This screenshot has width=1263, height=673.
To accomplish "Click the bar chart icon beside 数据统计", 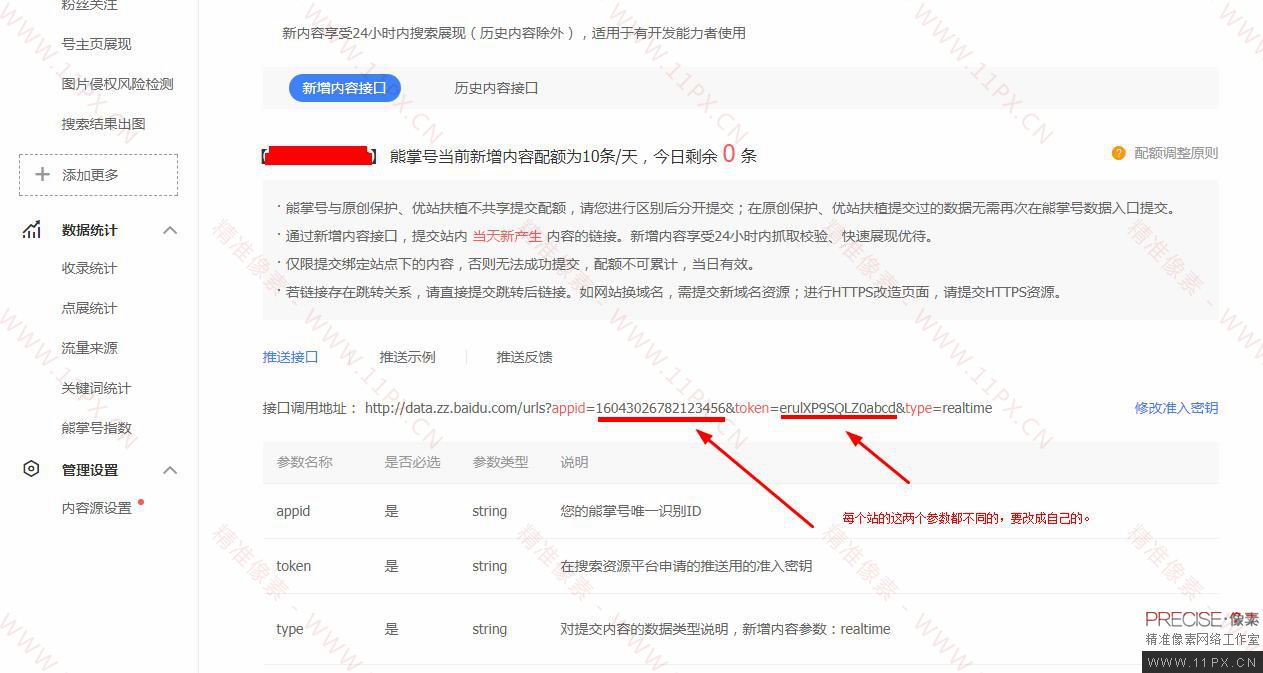I will 31,229.
